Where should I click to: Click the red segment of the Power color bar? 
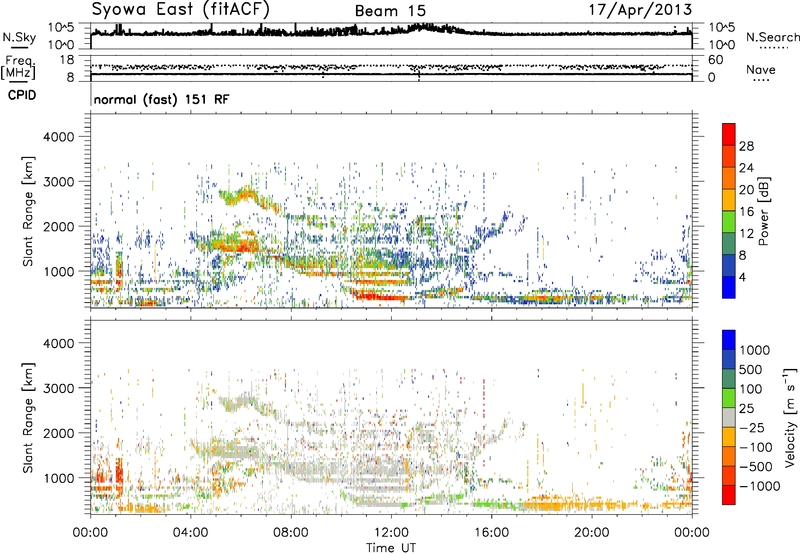[729, 134]
